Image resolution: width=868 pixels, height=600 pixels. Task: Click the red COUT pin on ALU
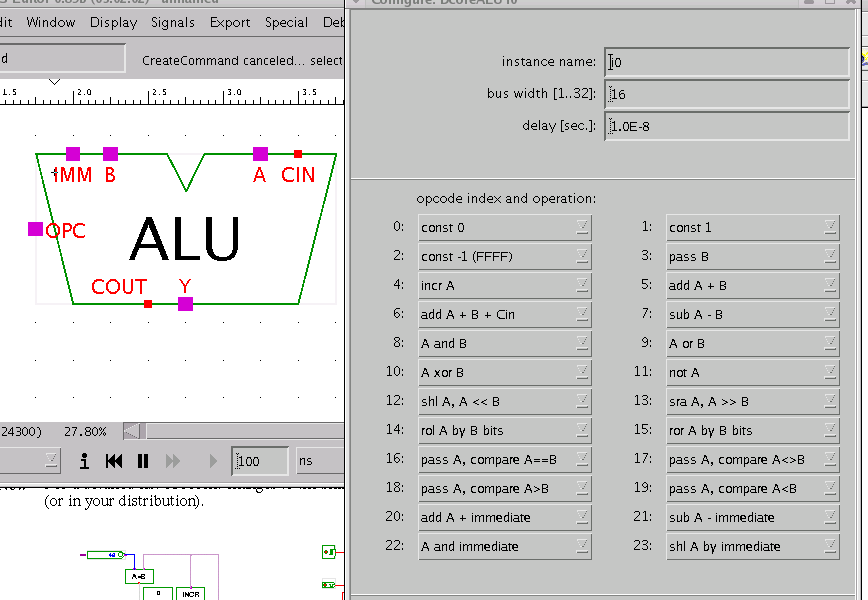tap(148, 303)
